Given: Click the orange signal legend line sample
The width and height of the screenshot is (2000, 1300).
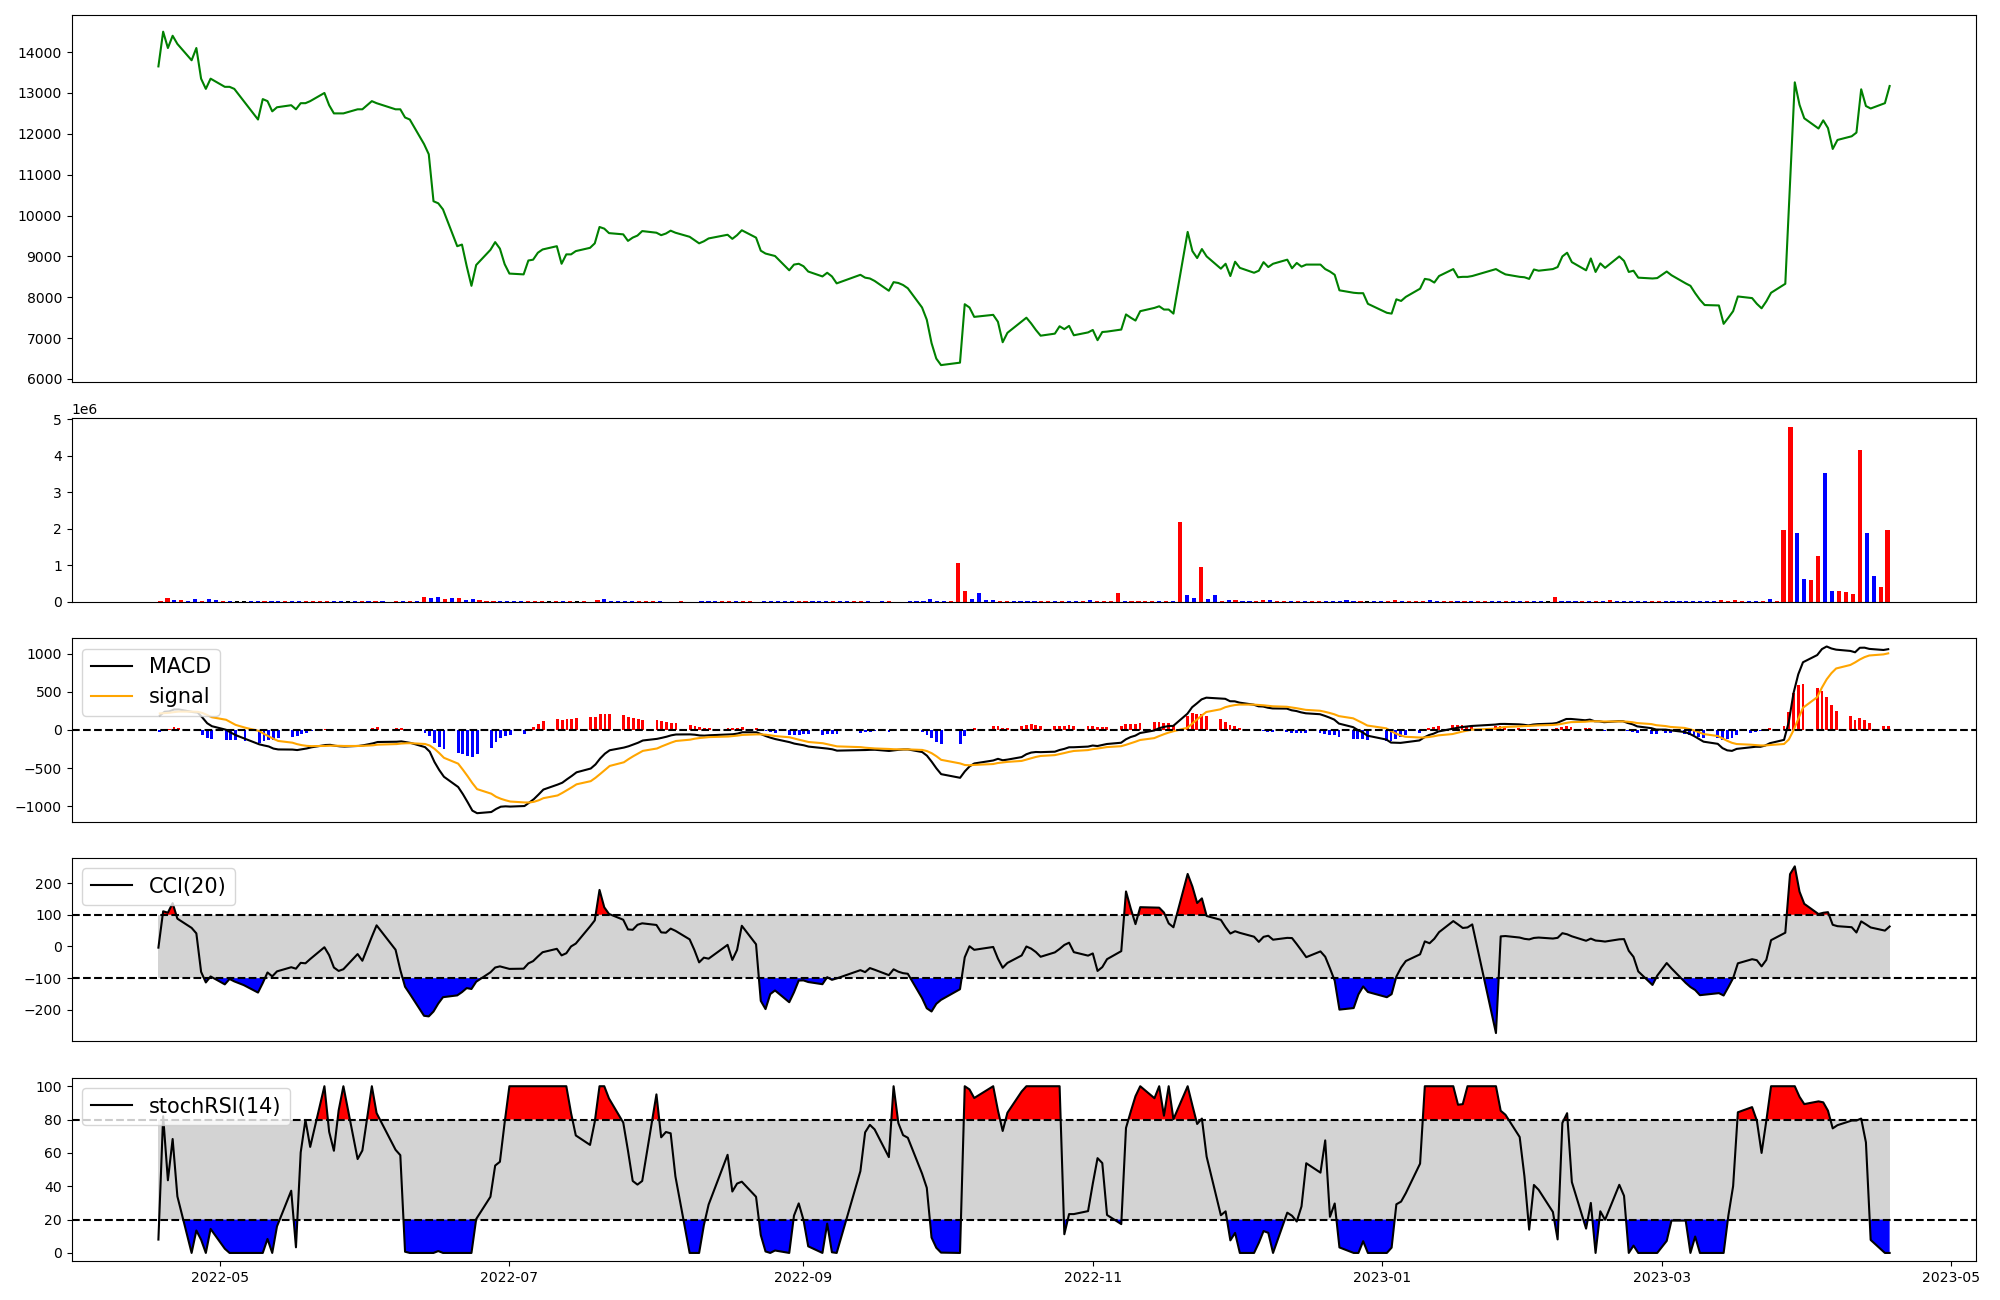Looking at the screenshot, I should tap(112, 696).
